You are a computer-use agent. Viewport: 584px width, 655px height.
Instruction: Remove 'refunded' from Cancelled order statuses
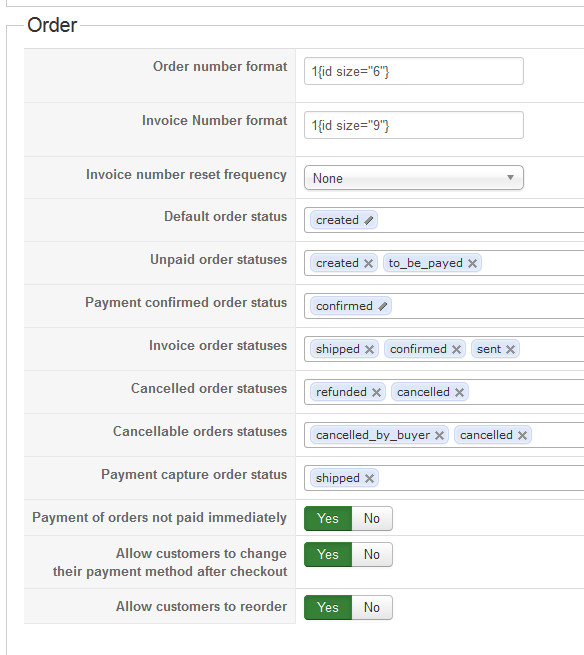tap(376, 393)
